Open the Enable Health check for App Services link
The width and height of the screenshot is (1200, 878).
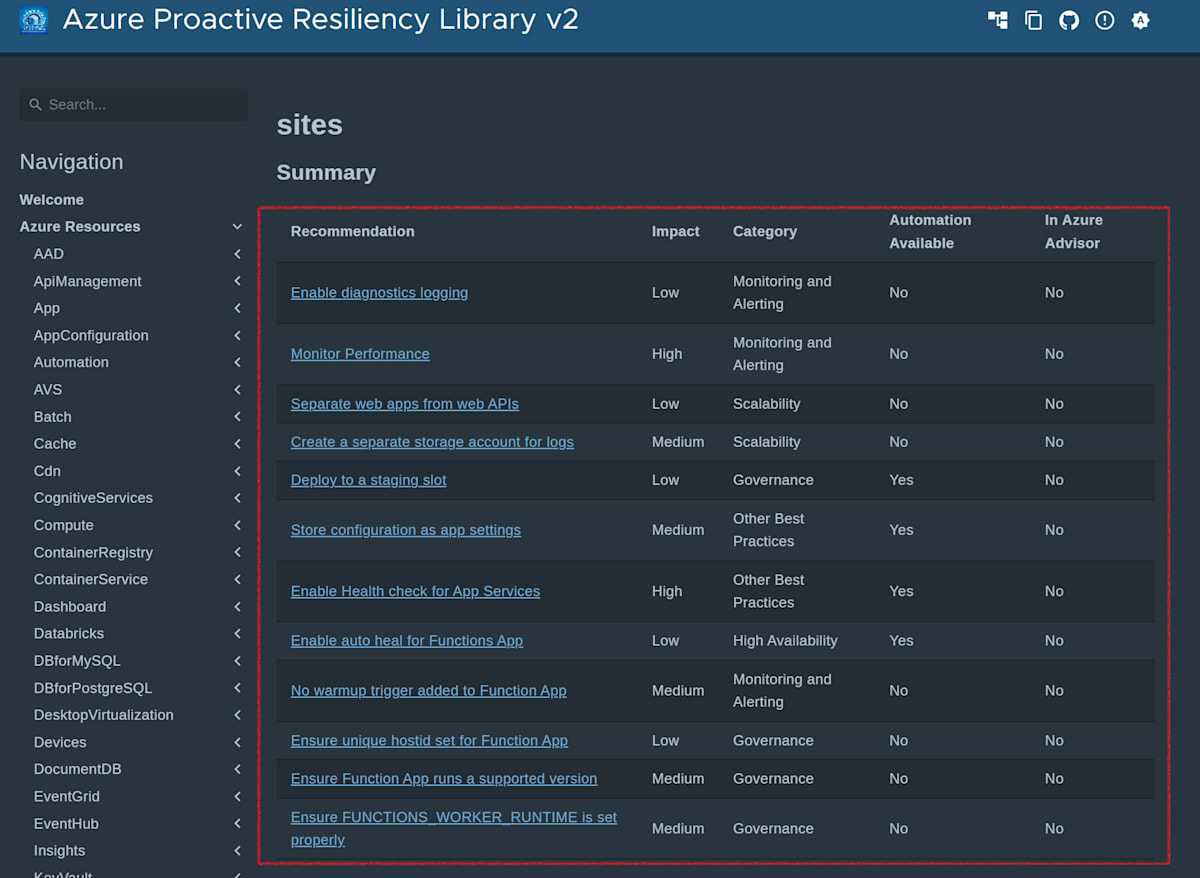pyautogui.click(x=415, y=591)
